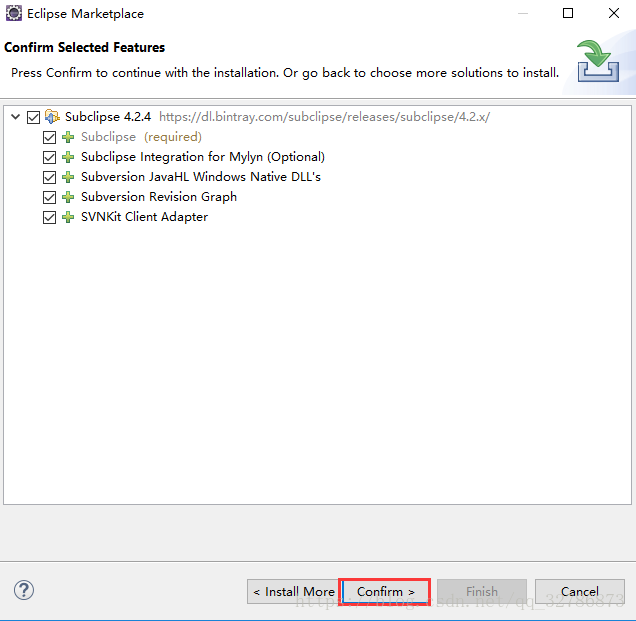
Task: Close the Eclipse Marketplace dialog
Action: [x=614, y=13]
